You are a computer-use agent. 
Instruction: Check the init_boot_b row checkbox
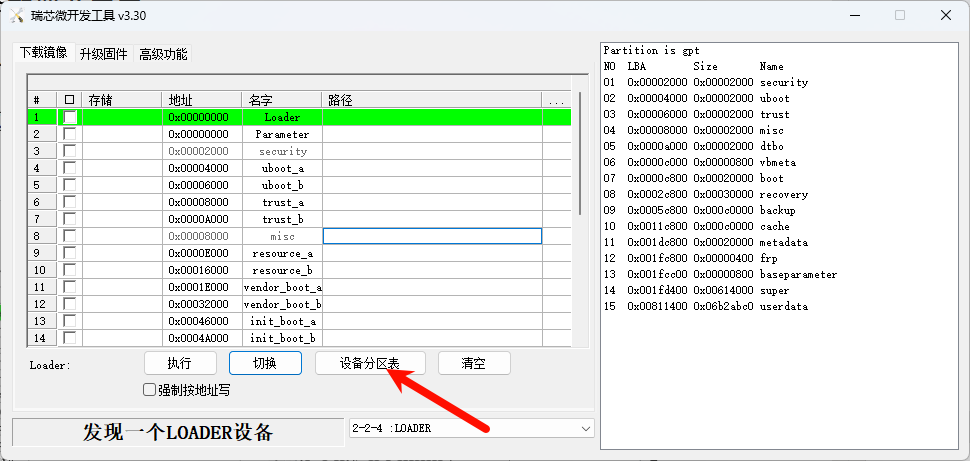[70, 338]
